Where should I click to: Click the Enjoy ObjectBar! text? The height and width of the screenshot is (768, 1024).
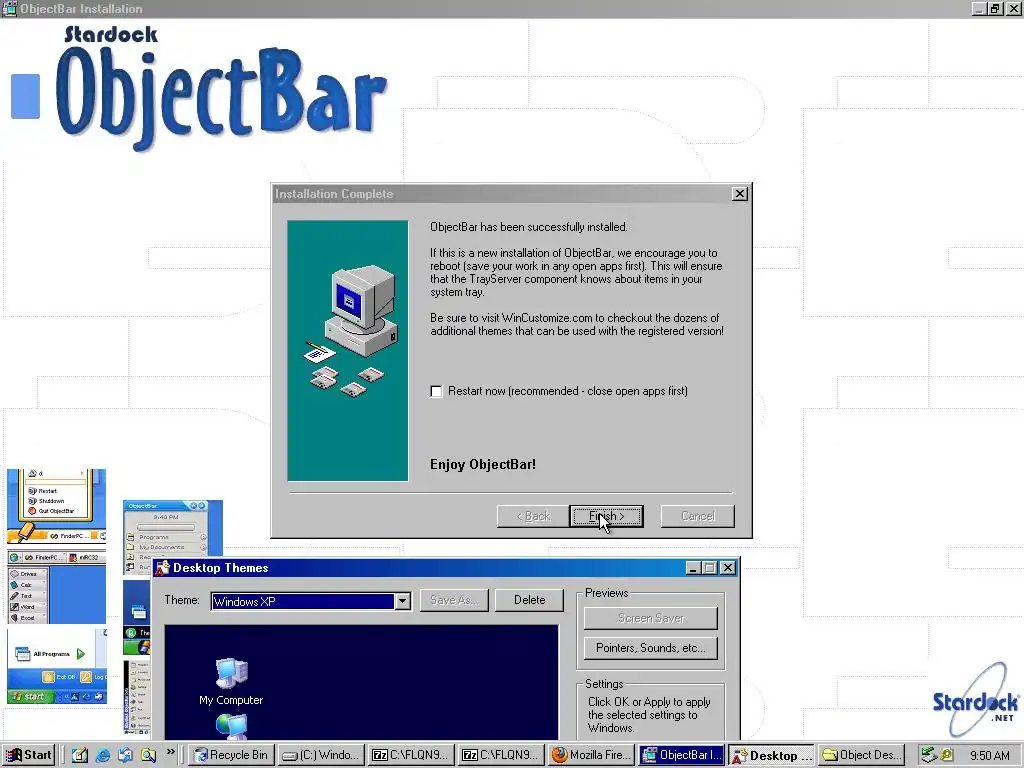pos(483,464)
